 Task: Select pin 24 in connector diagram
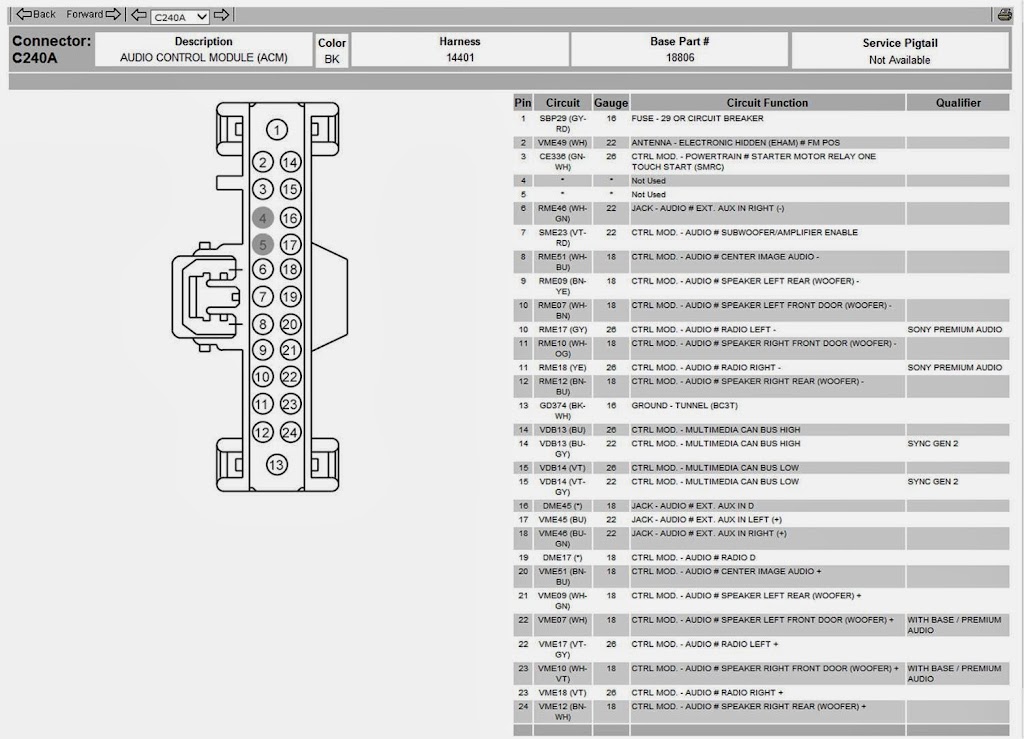[x=290, y=432]
